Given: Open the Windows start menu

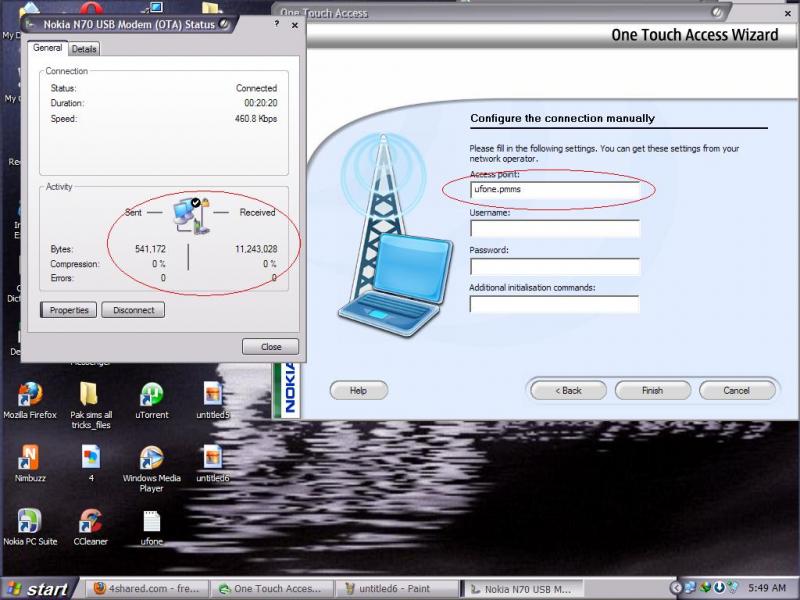Looking at the screenshot, I should 38,589.
